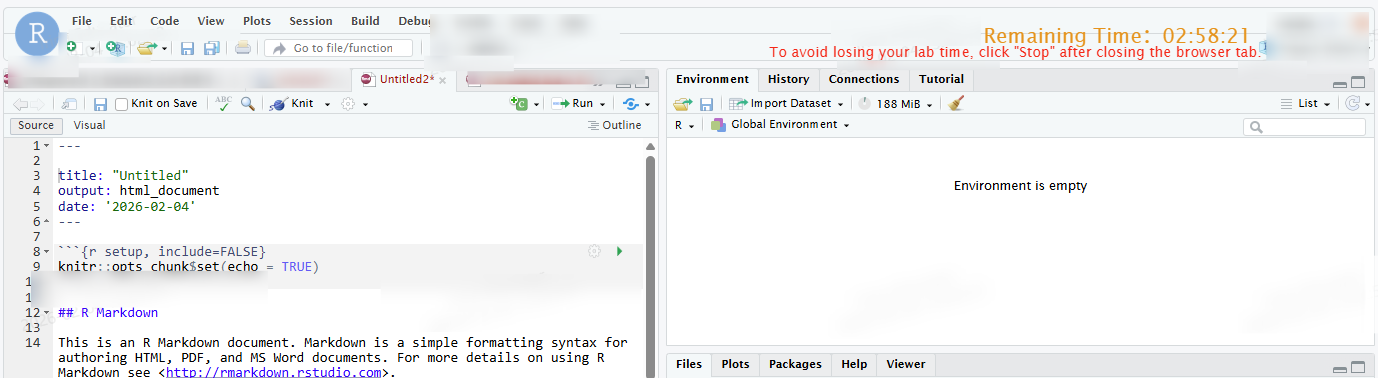Switch to Visual editor mode

pyautogui.click(x=89, y=126)
